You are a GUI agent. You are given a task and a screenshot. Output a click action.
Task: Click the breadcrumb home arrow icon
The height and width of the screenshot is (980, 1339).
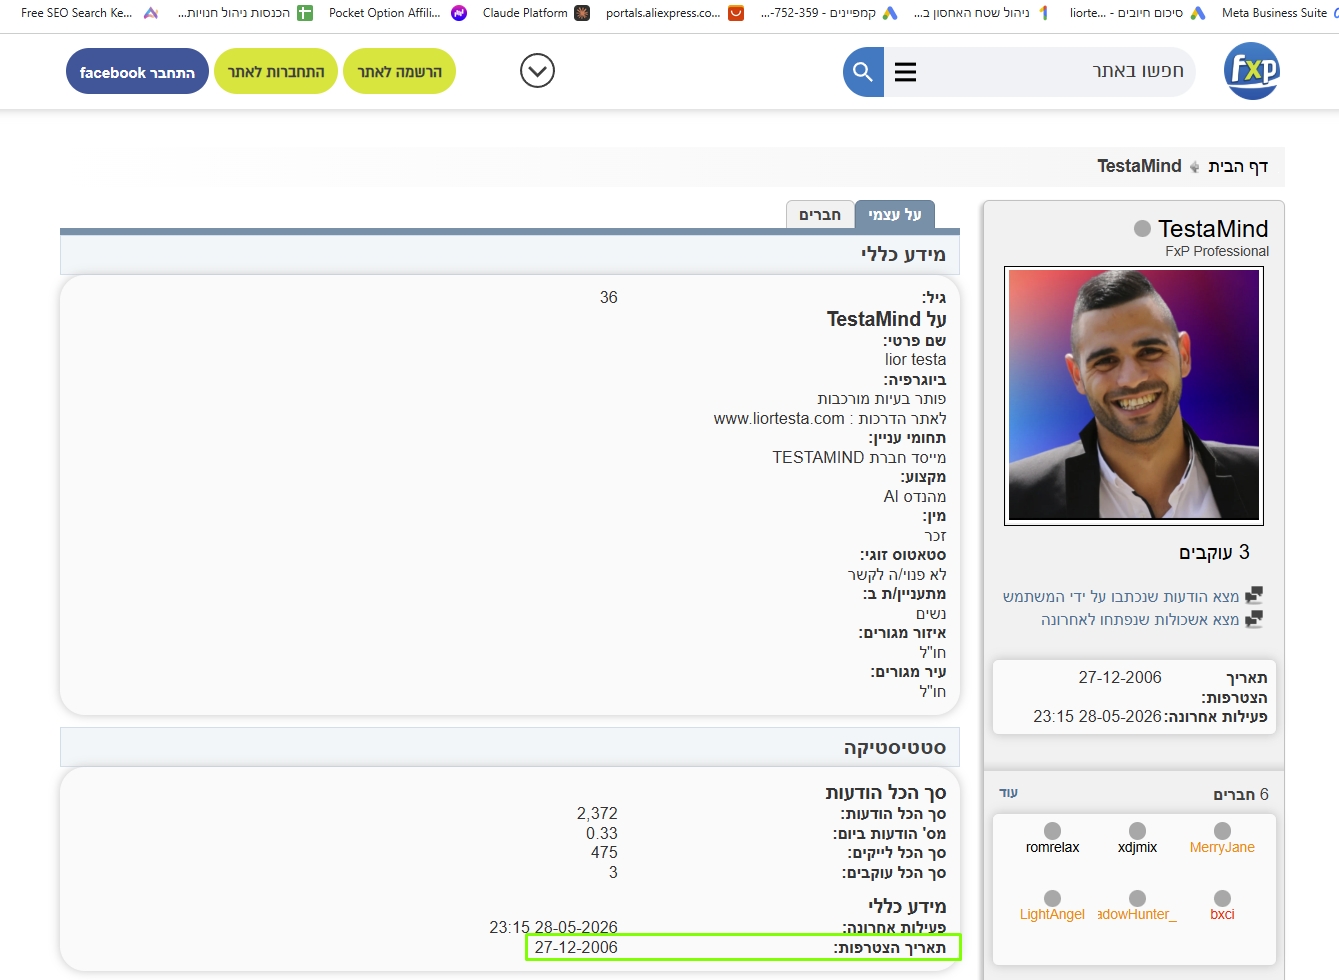(1194, 167)
